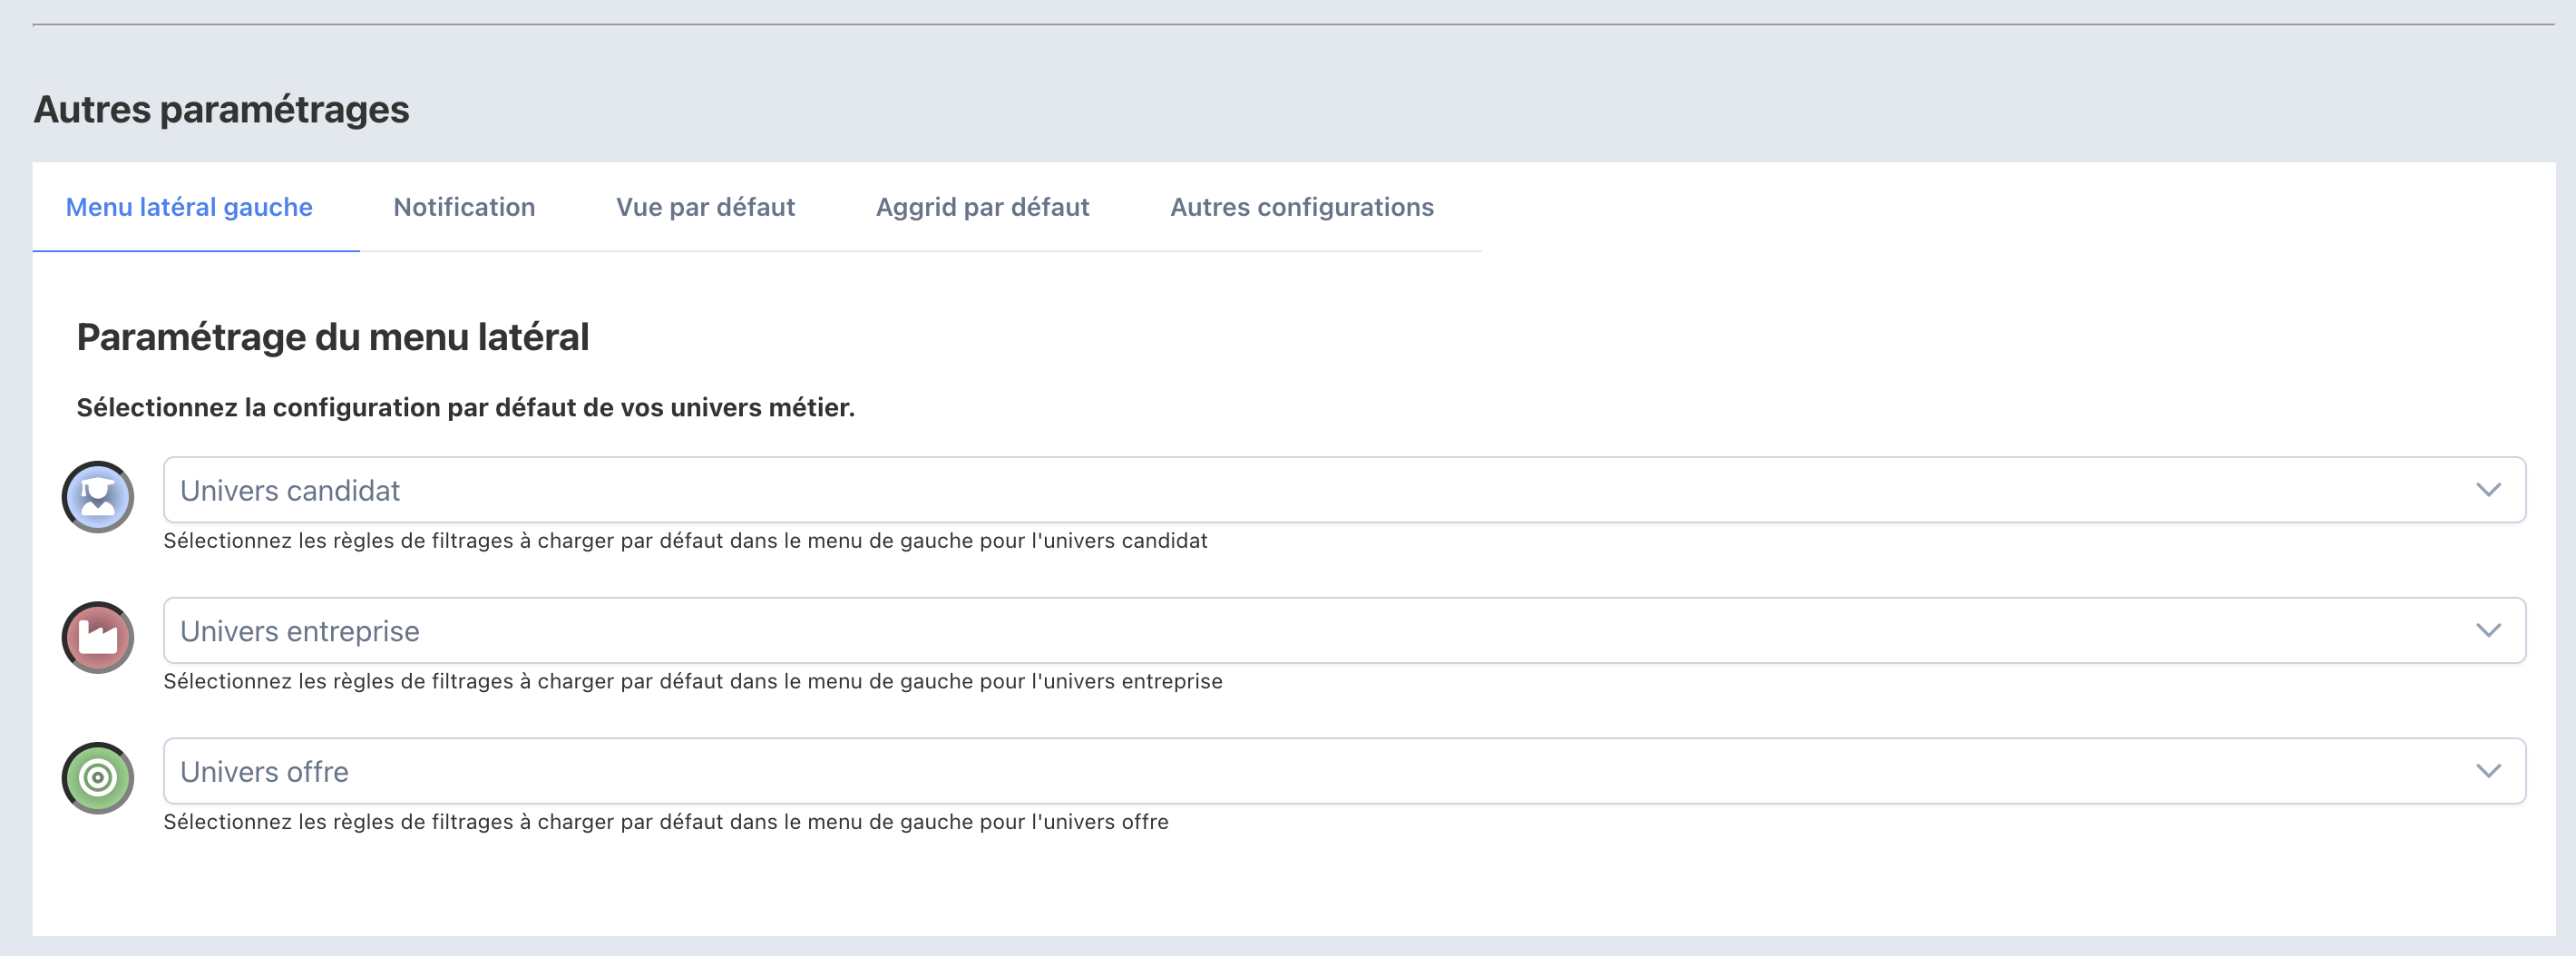Click the Autres paramétrages heading

click(221, 109)
